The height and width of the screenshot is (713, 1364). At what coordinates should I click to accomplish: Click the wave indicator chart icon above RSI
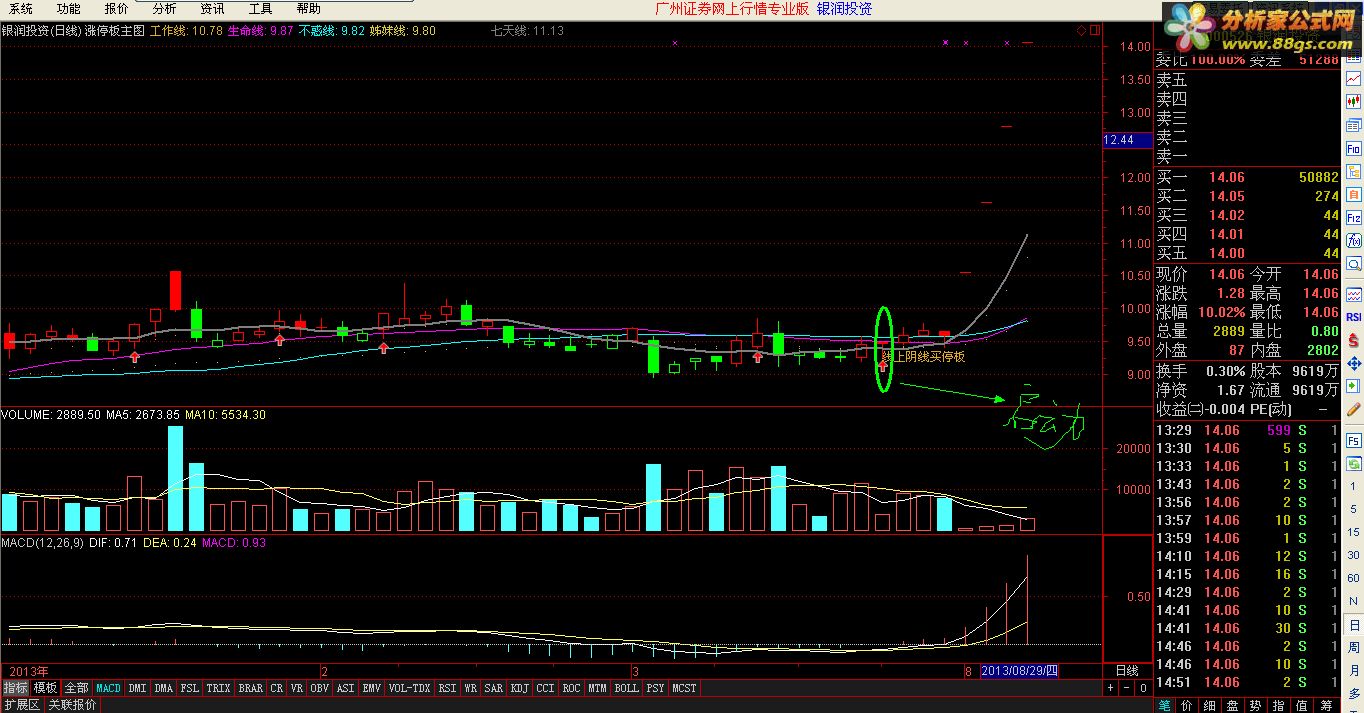pyautogui.click(x=1354, y=294)
